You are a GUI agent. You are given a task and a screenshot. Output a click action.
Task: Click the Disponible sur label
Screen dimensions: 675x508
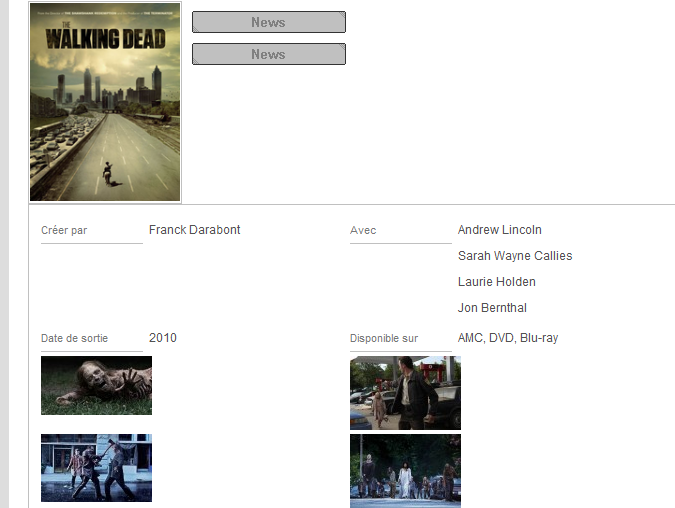click(384, 338)
